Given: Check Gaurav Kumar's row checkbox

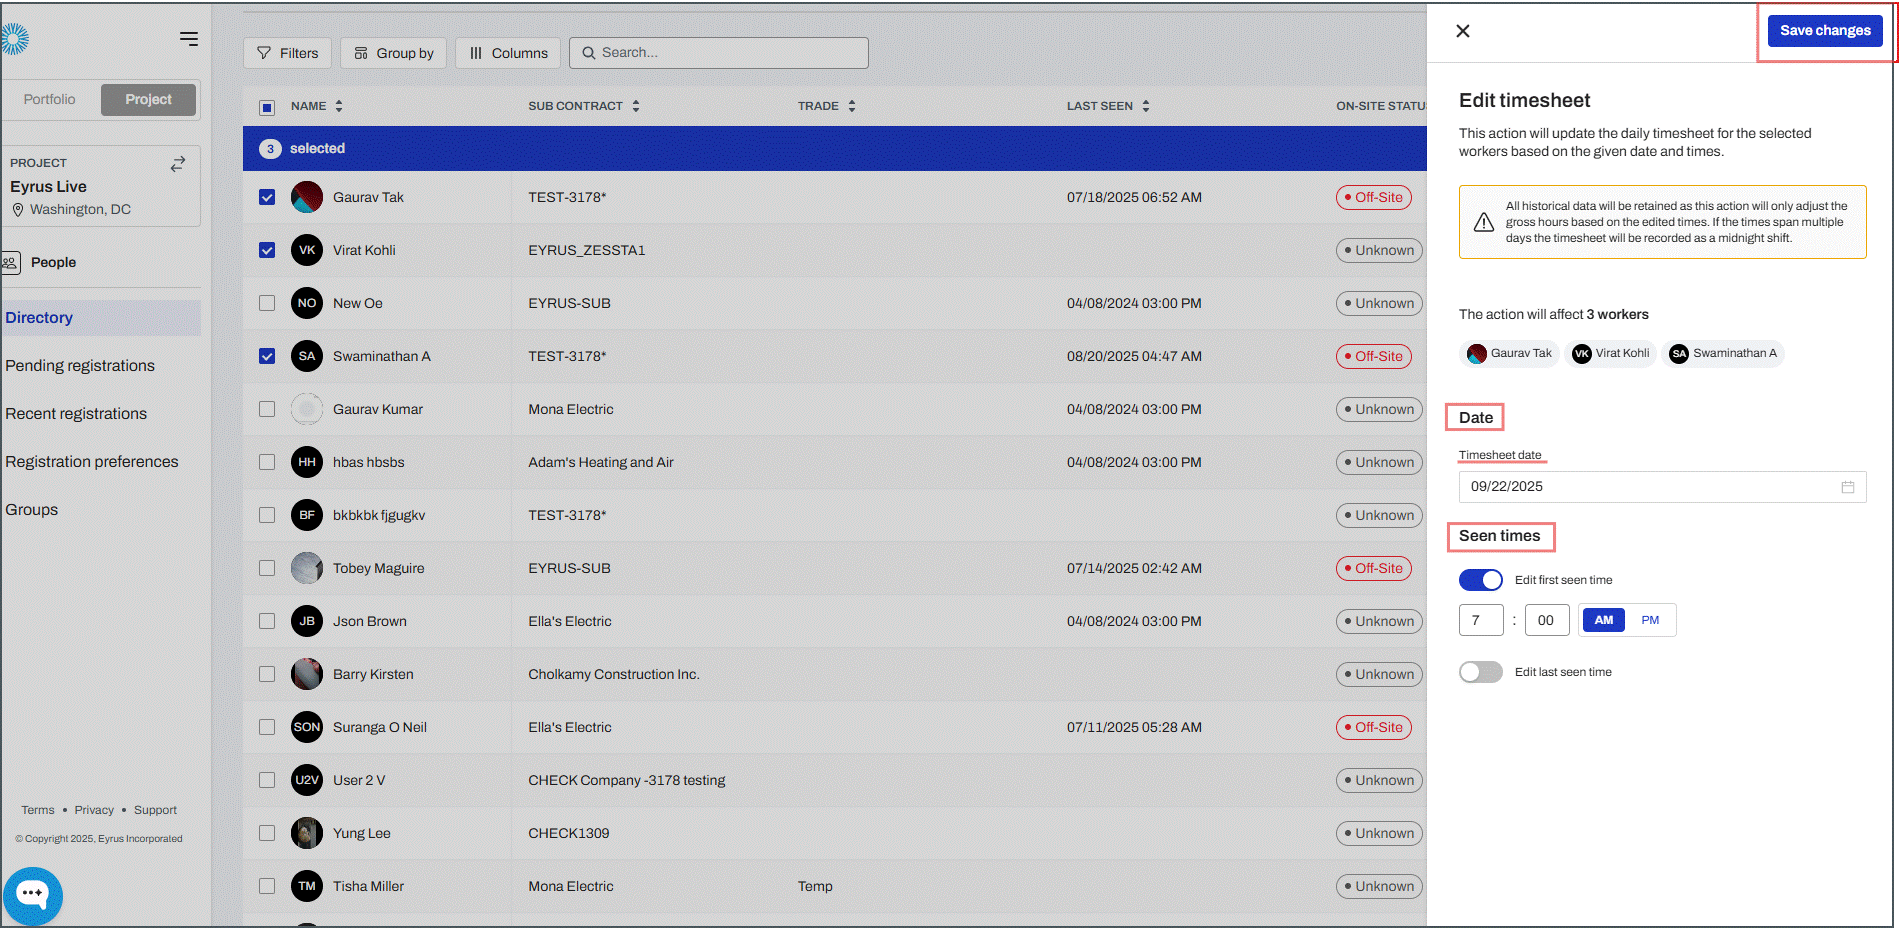Looking at the screenshot, I should [267, 409].
